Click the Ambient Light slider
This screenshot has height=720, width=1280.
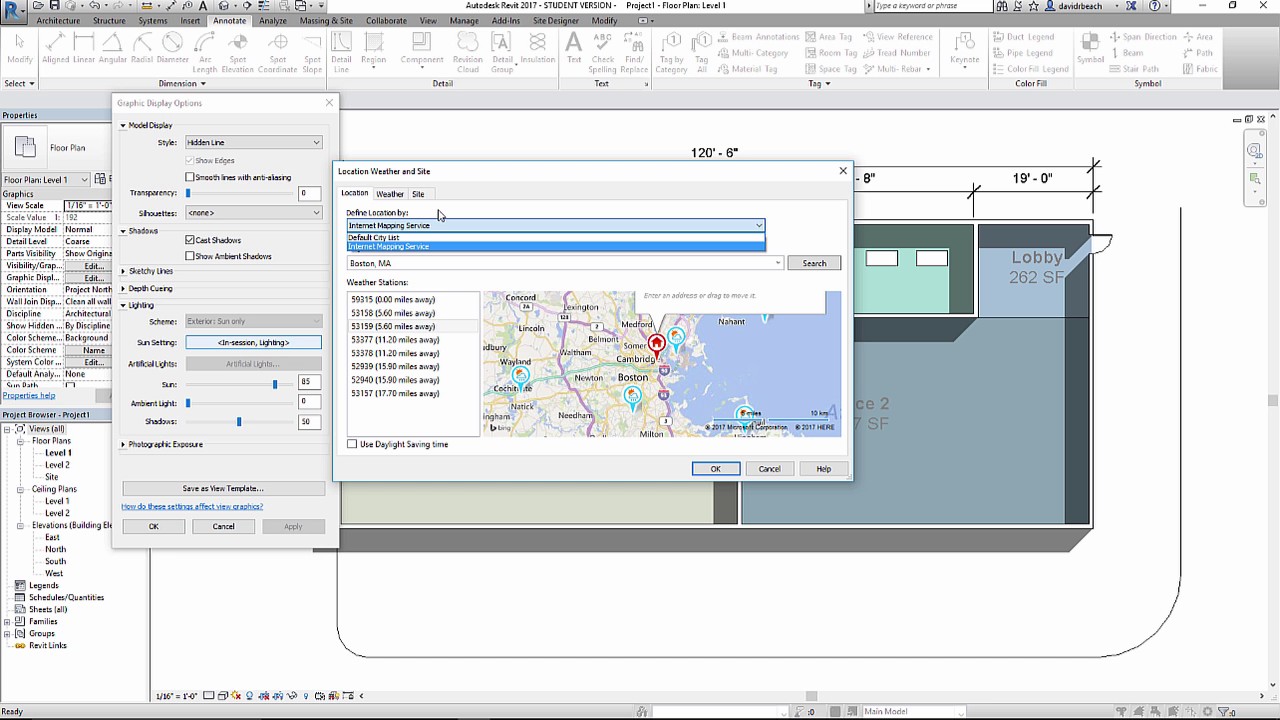188,403
